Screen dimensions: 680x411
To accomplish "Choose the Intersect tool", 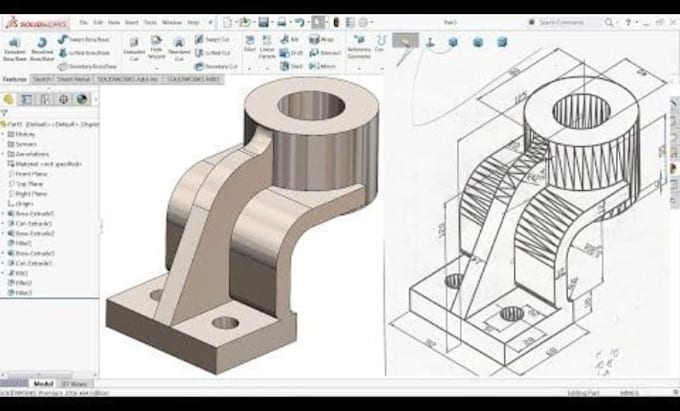I will tap(325, 53).
